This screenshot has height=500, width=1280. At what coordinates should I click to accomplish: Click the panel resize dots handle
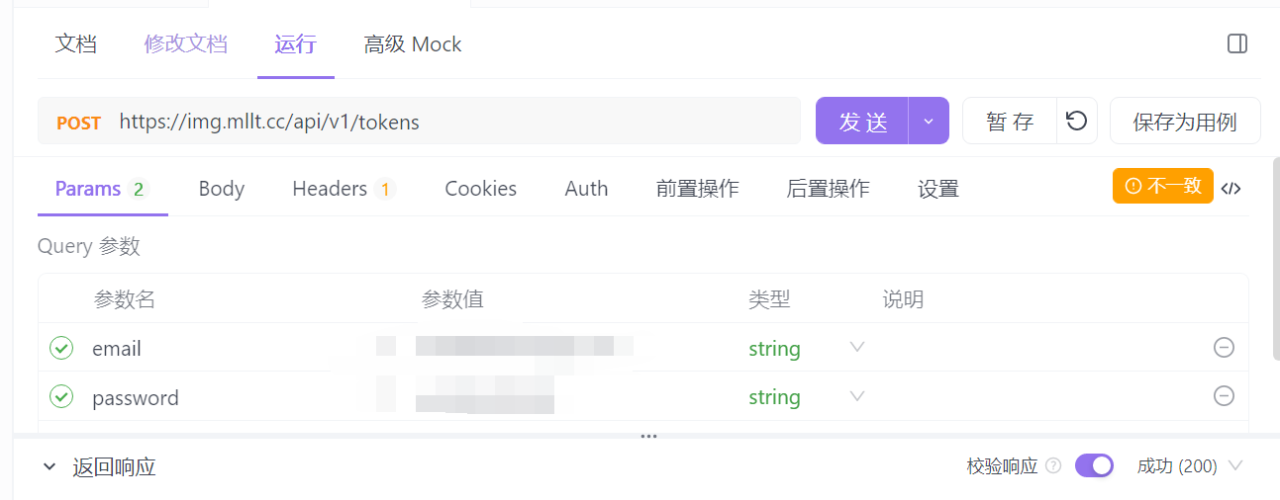649,437
